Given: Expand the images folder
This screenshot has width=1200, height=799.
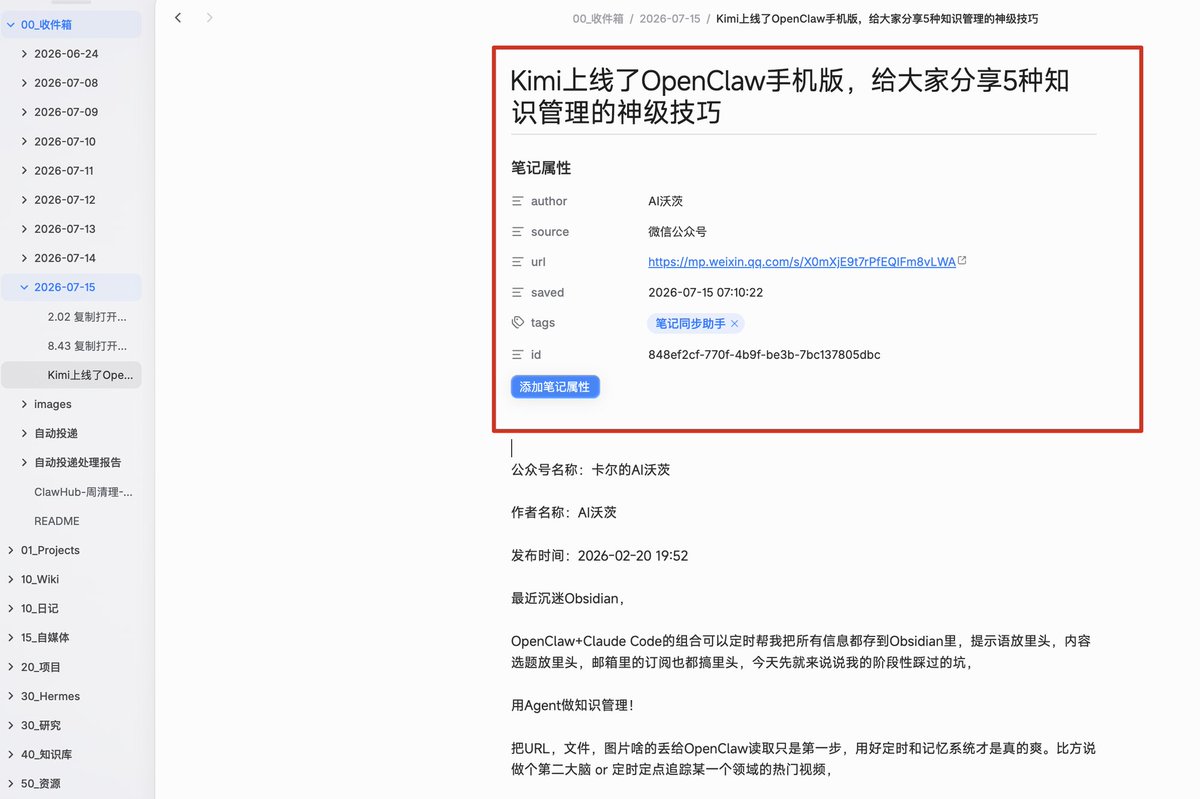Looking at the screenshot, I should 24,404.
